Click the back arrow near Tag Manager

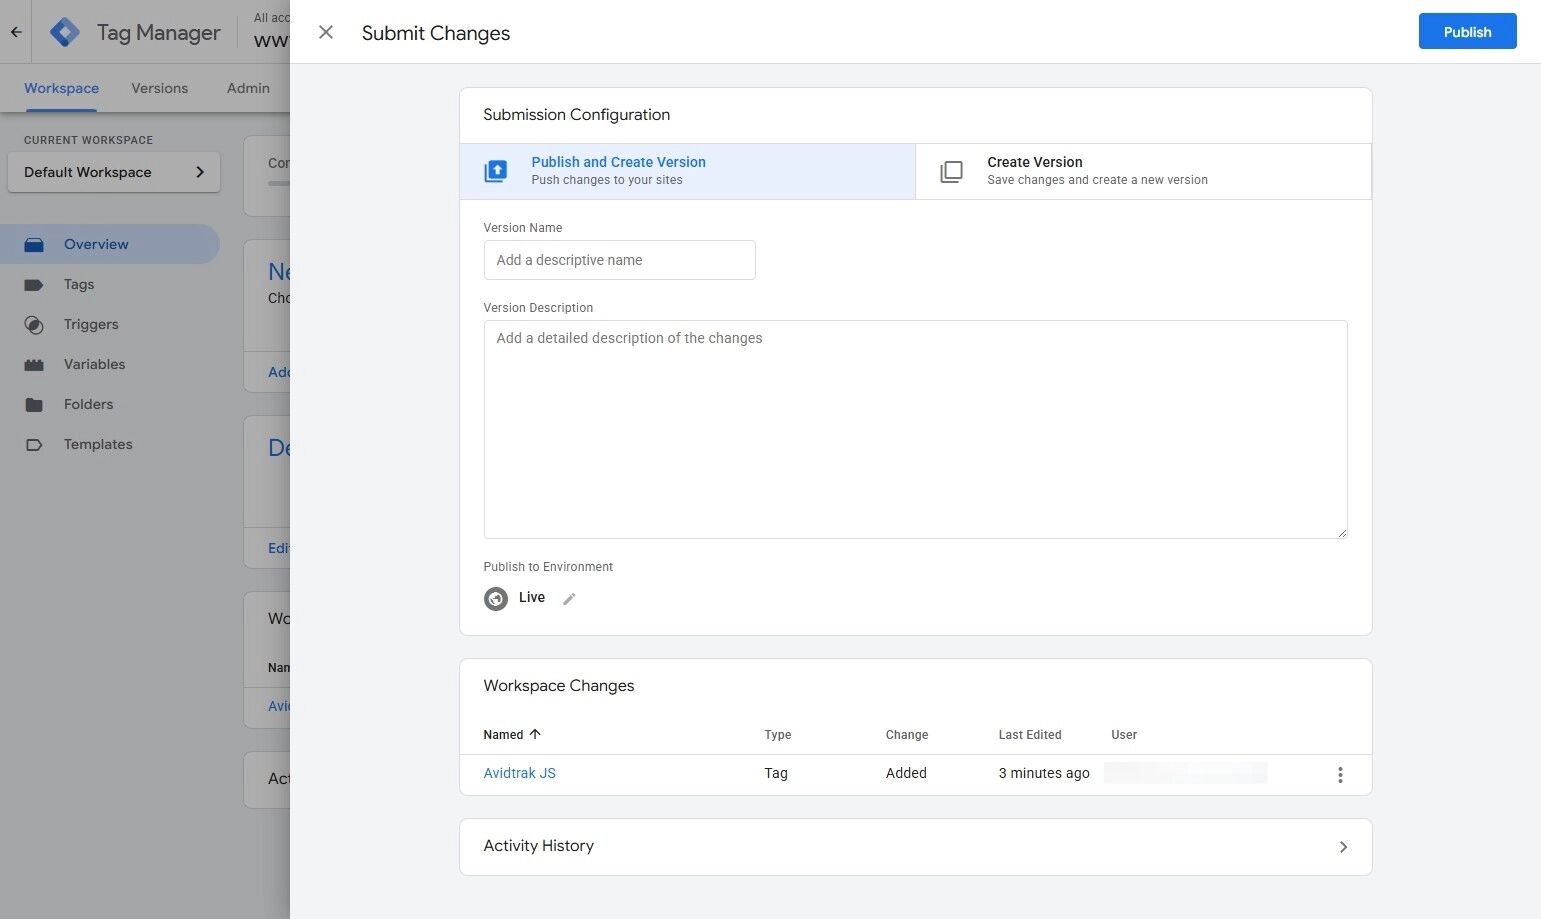[x=14, y=31]
